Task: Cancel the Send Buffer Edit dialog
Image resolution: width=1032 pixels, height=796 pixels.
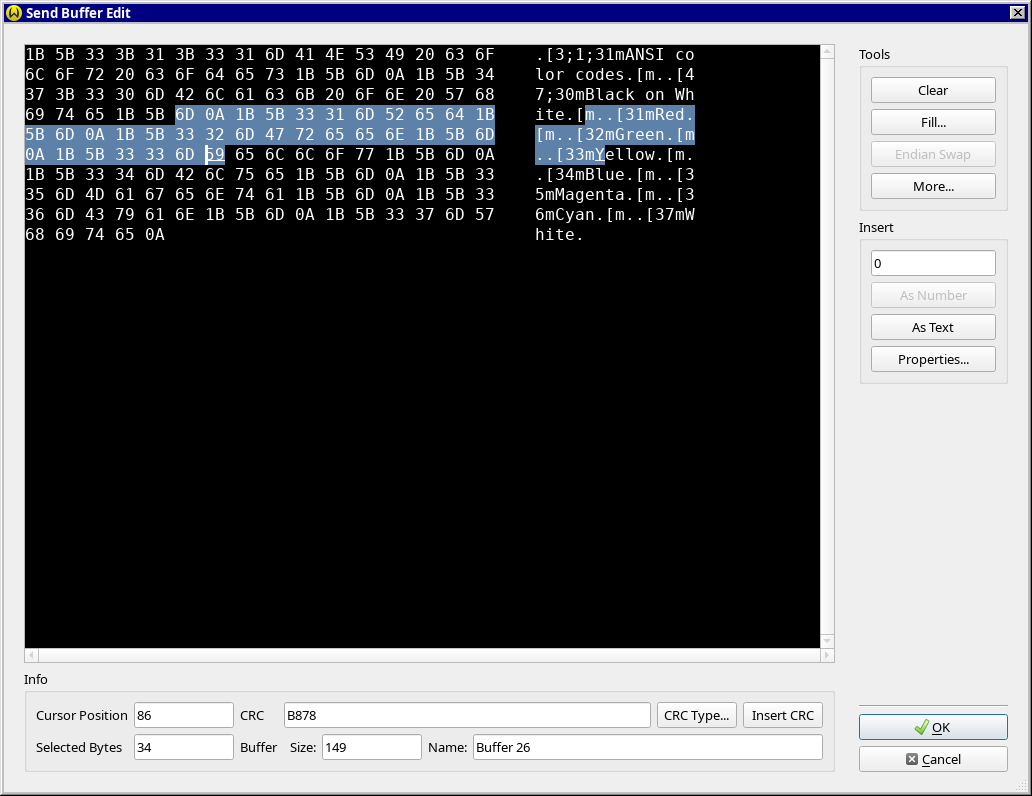Action: pos(933,759)
